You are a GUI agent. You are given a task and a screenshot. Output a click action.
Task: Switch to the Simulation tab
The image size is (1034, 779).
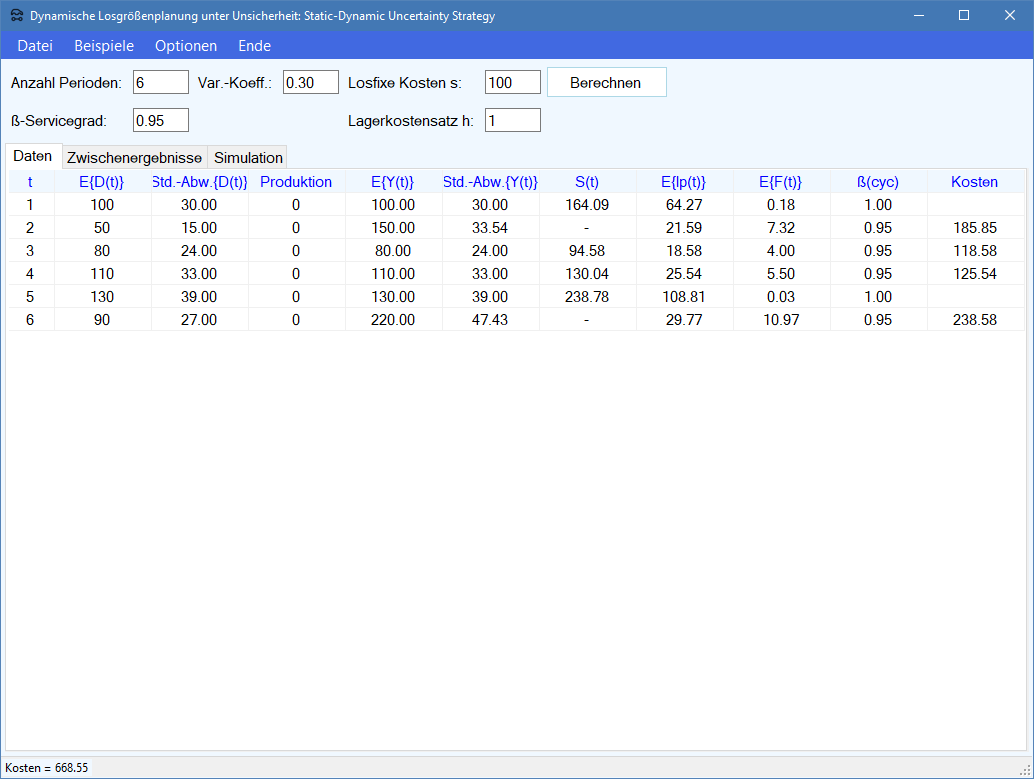[248, 158]
